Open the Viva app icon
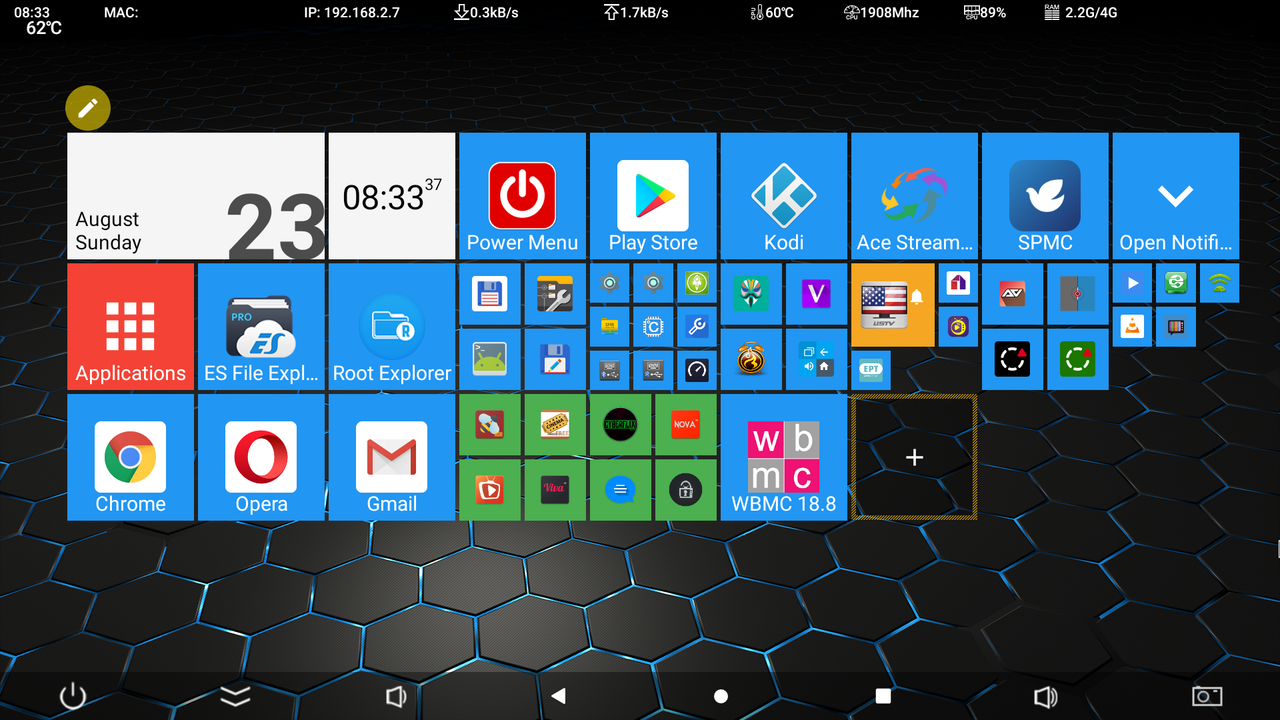1280x720 pixels. (x=555, y=490)
